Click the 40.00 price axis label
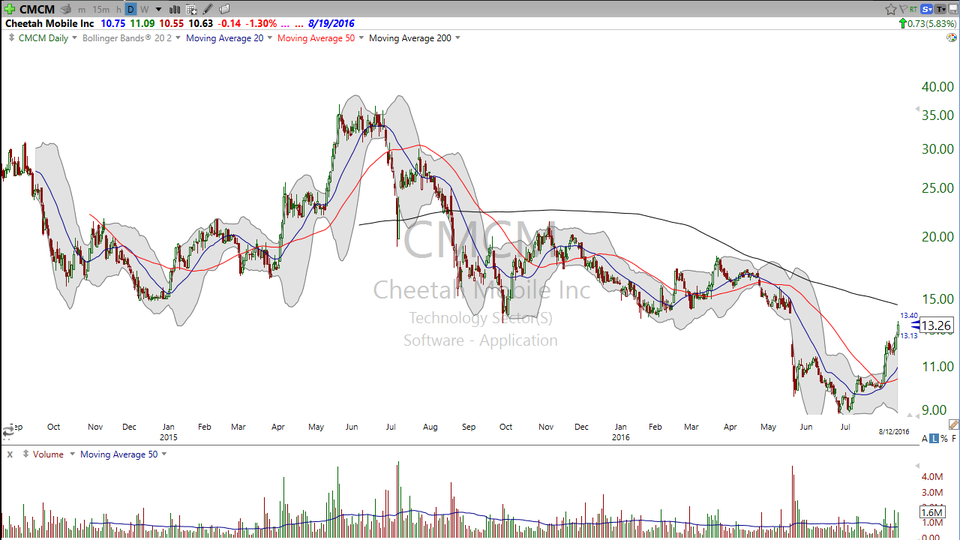The image size is (960, 540). click(x=937, y=87)
